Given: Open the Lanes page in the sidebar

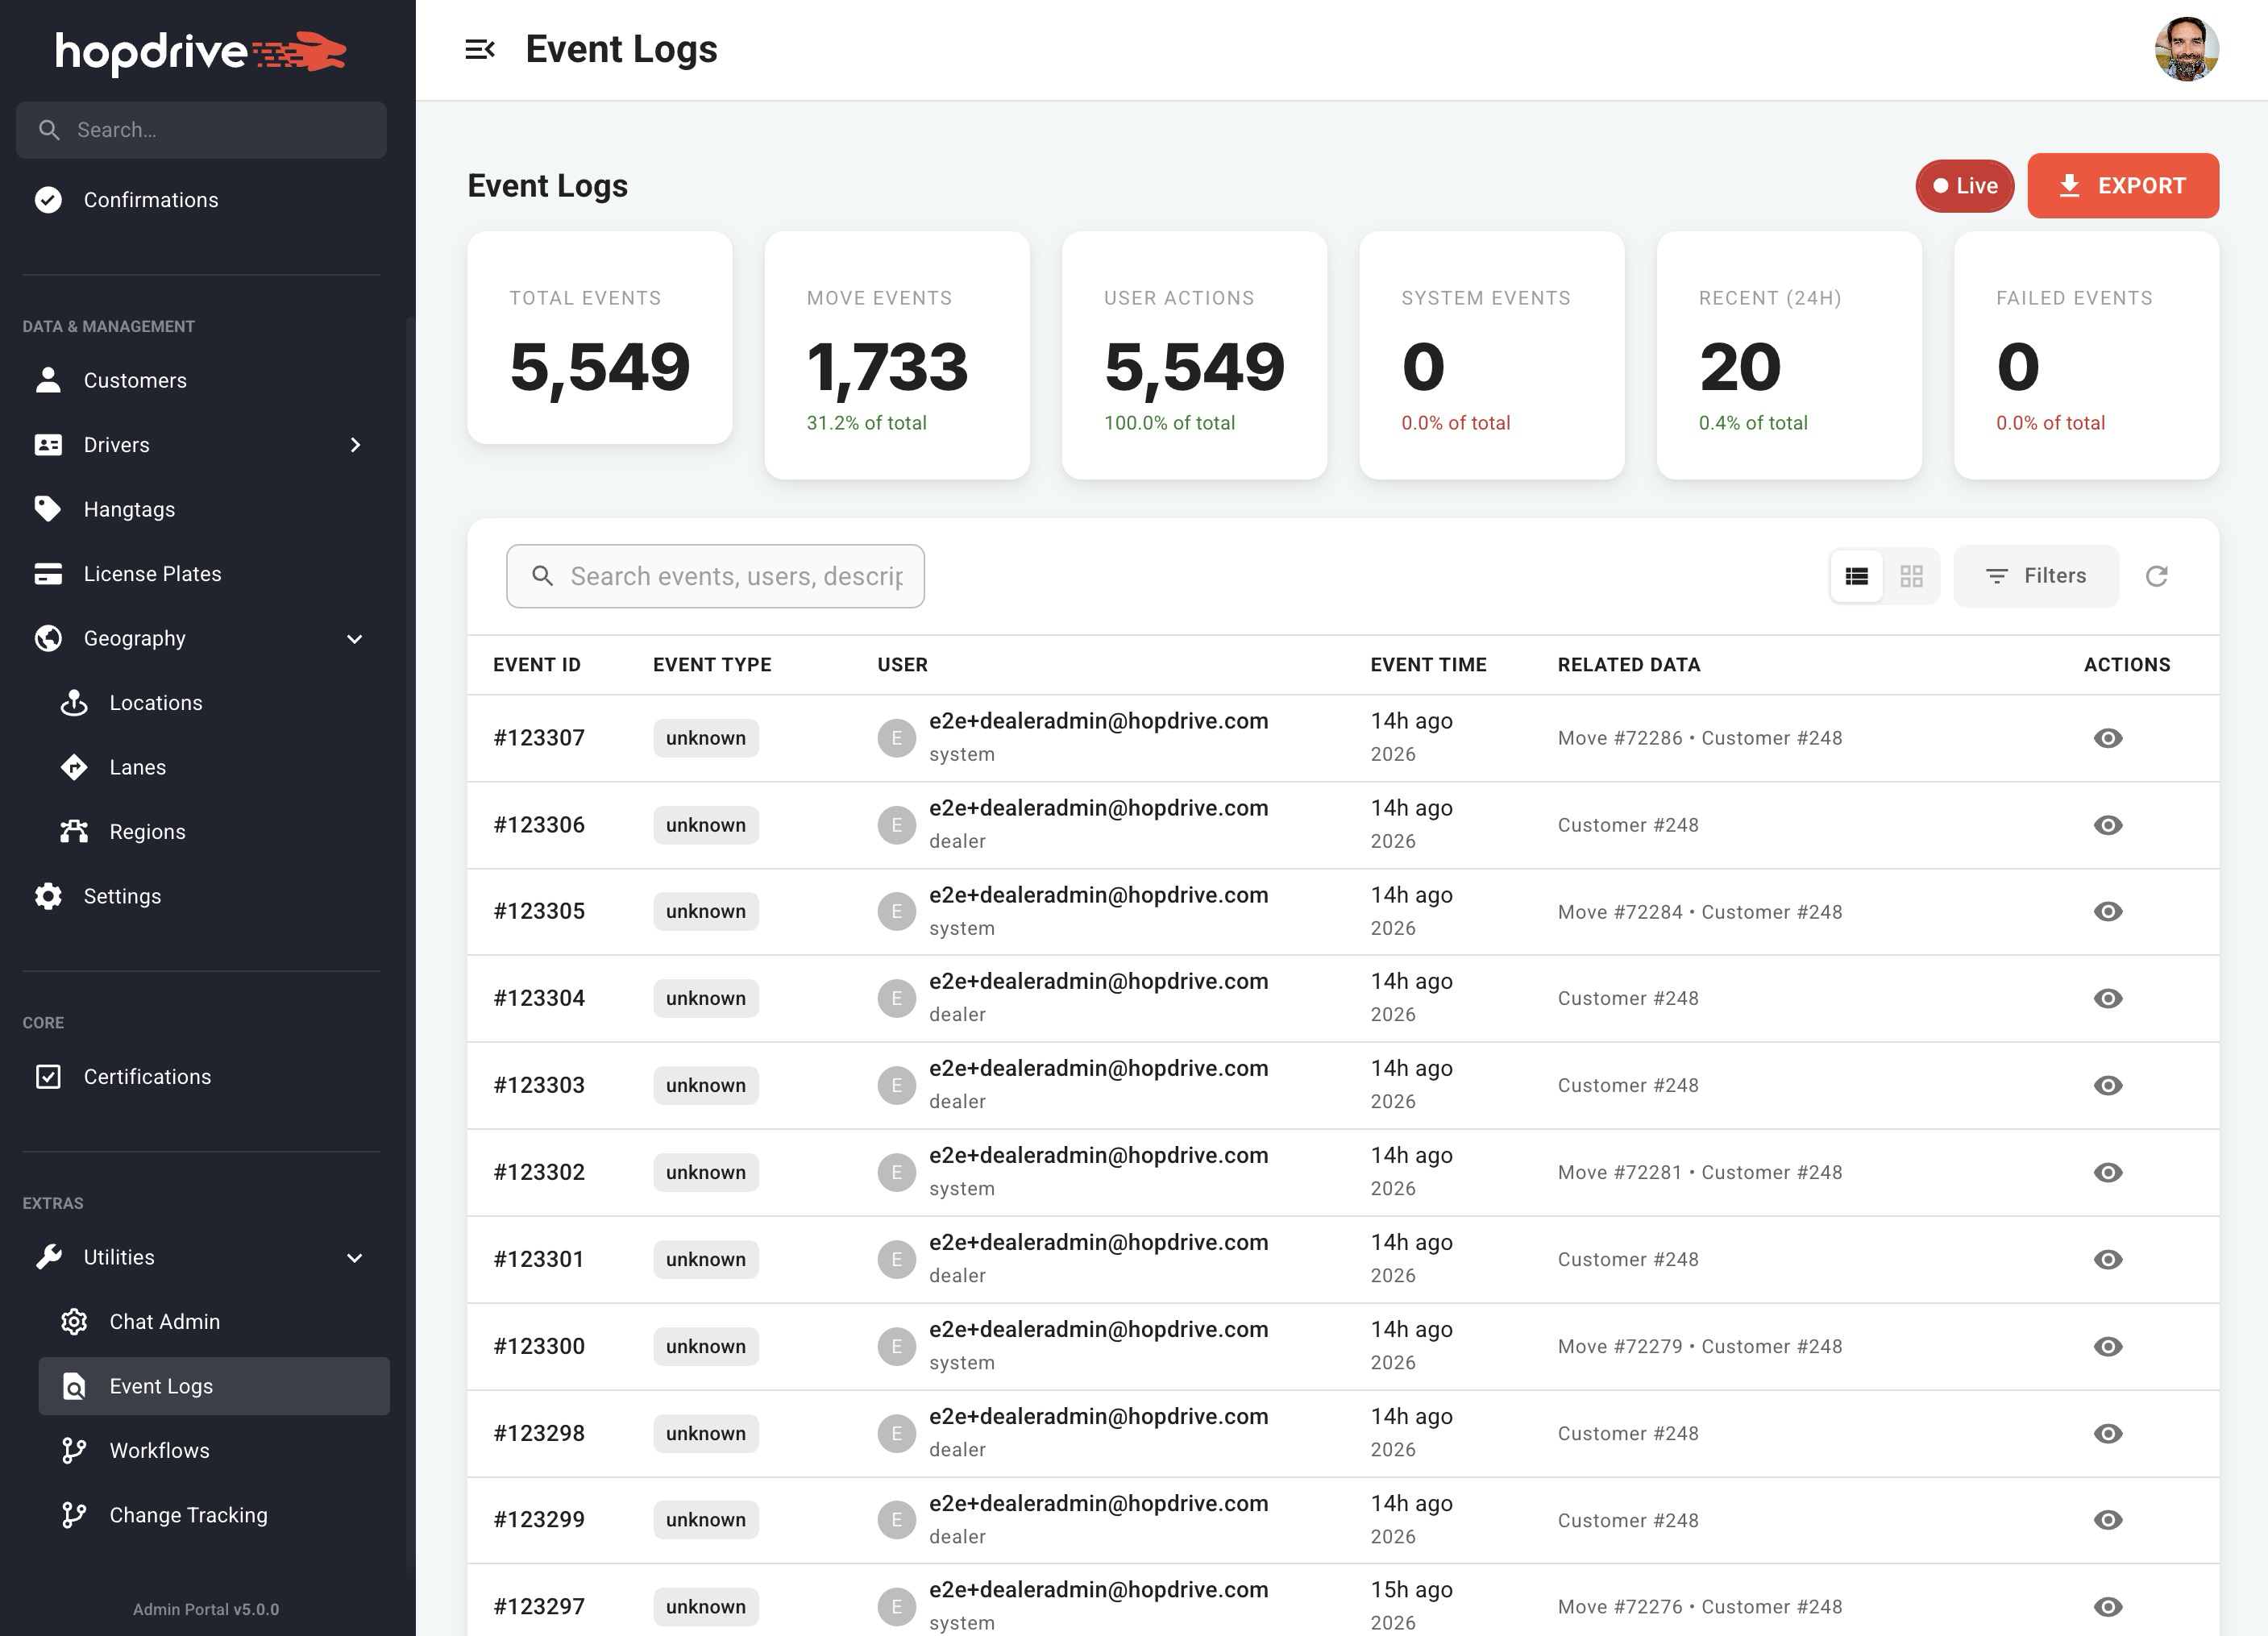Looking at the screenshot, I should tap(137, 767).
